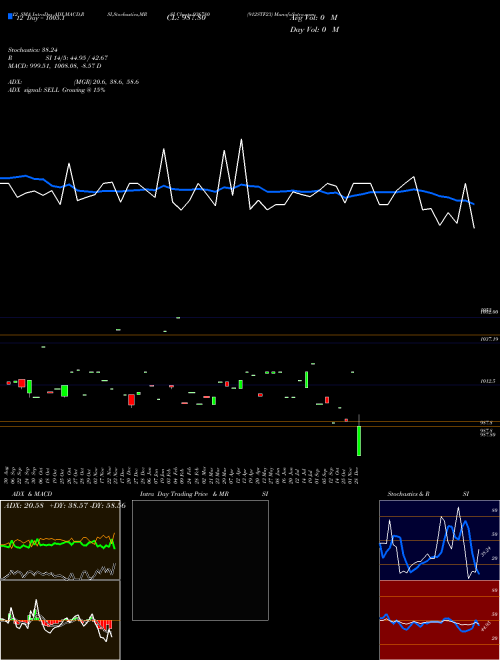The height and width of the screenshot is (660, 500).
Task: Click the ADX line chart panel
Action: pyautogui.click(x=60, y=540)
